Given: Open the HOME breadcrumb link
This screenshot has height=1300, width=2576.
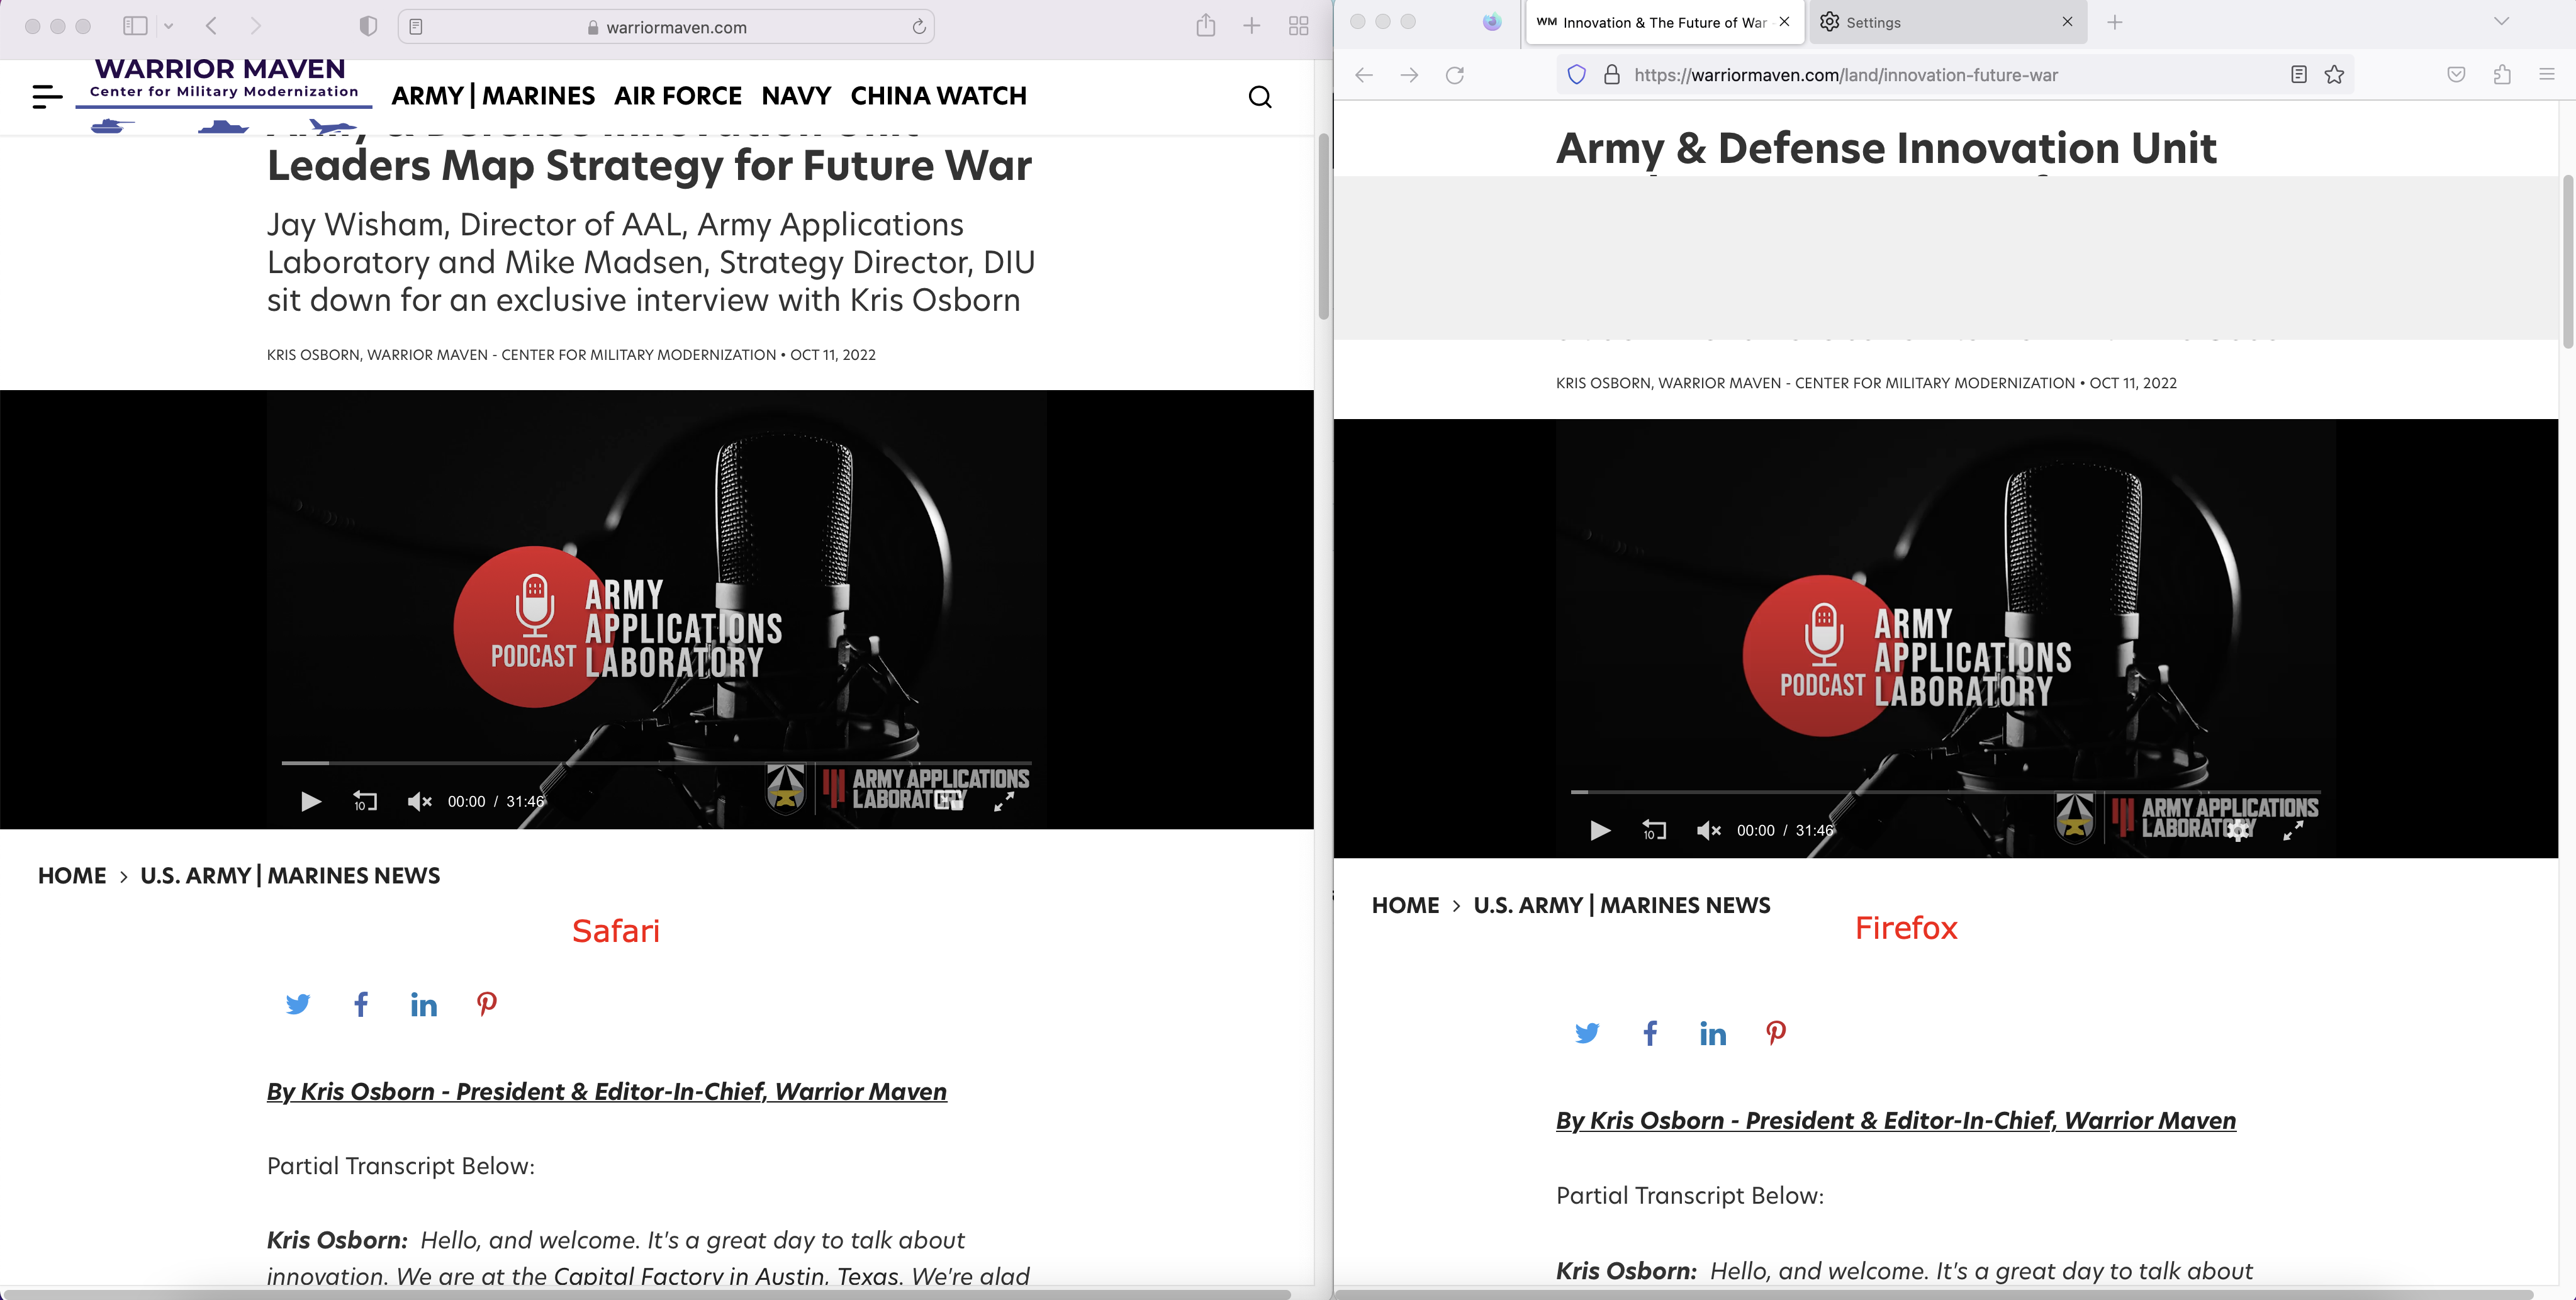Looking at the screenshot, I should click(x=72, y=875).
